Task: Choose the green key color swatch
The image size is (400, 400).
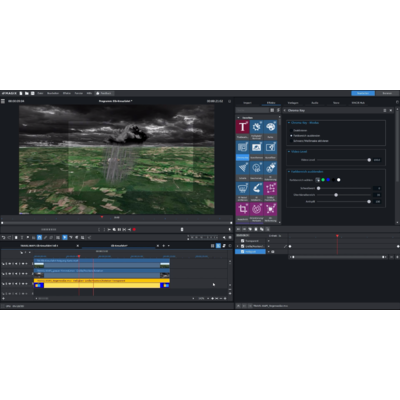Action: (x=323, y=180)
